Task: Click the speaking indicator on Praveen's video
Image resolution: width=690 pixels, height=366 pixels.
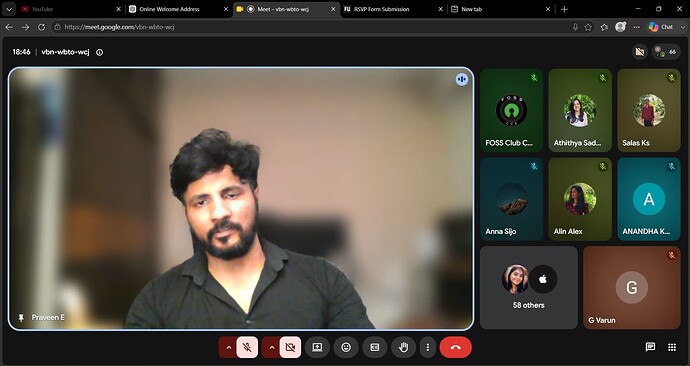Action: (462, 79)
